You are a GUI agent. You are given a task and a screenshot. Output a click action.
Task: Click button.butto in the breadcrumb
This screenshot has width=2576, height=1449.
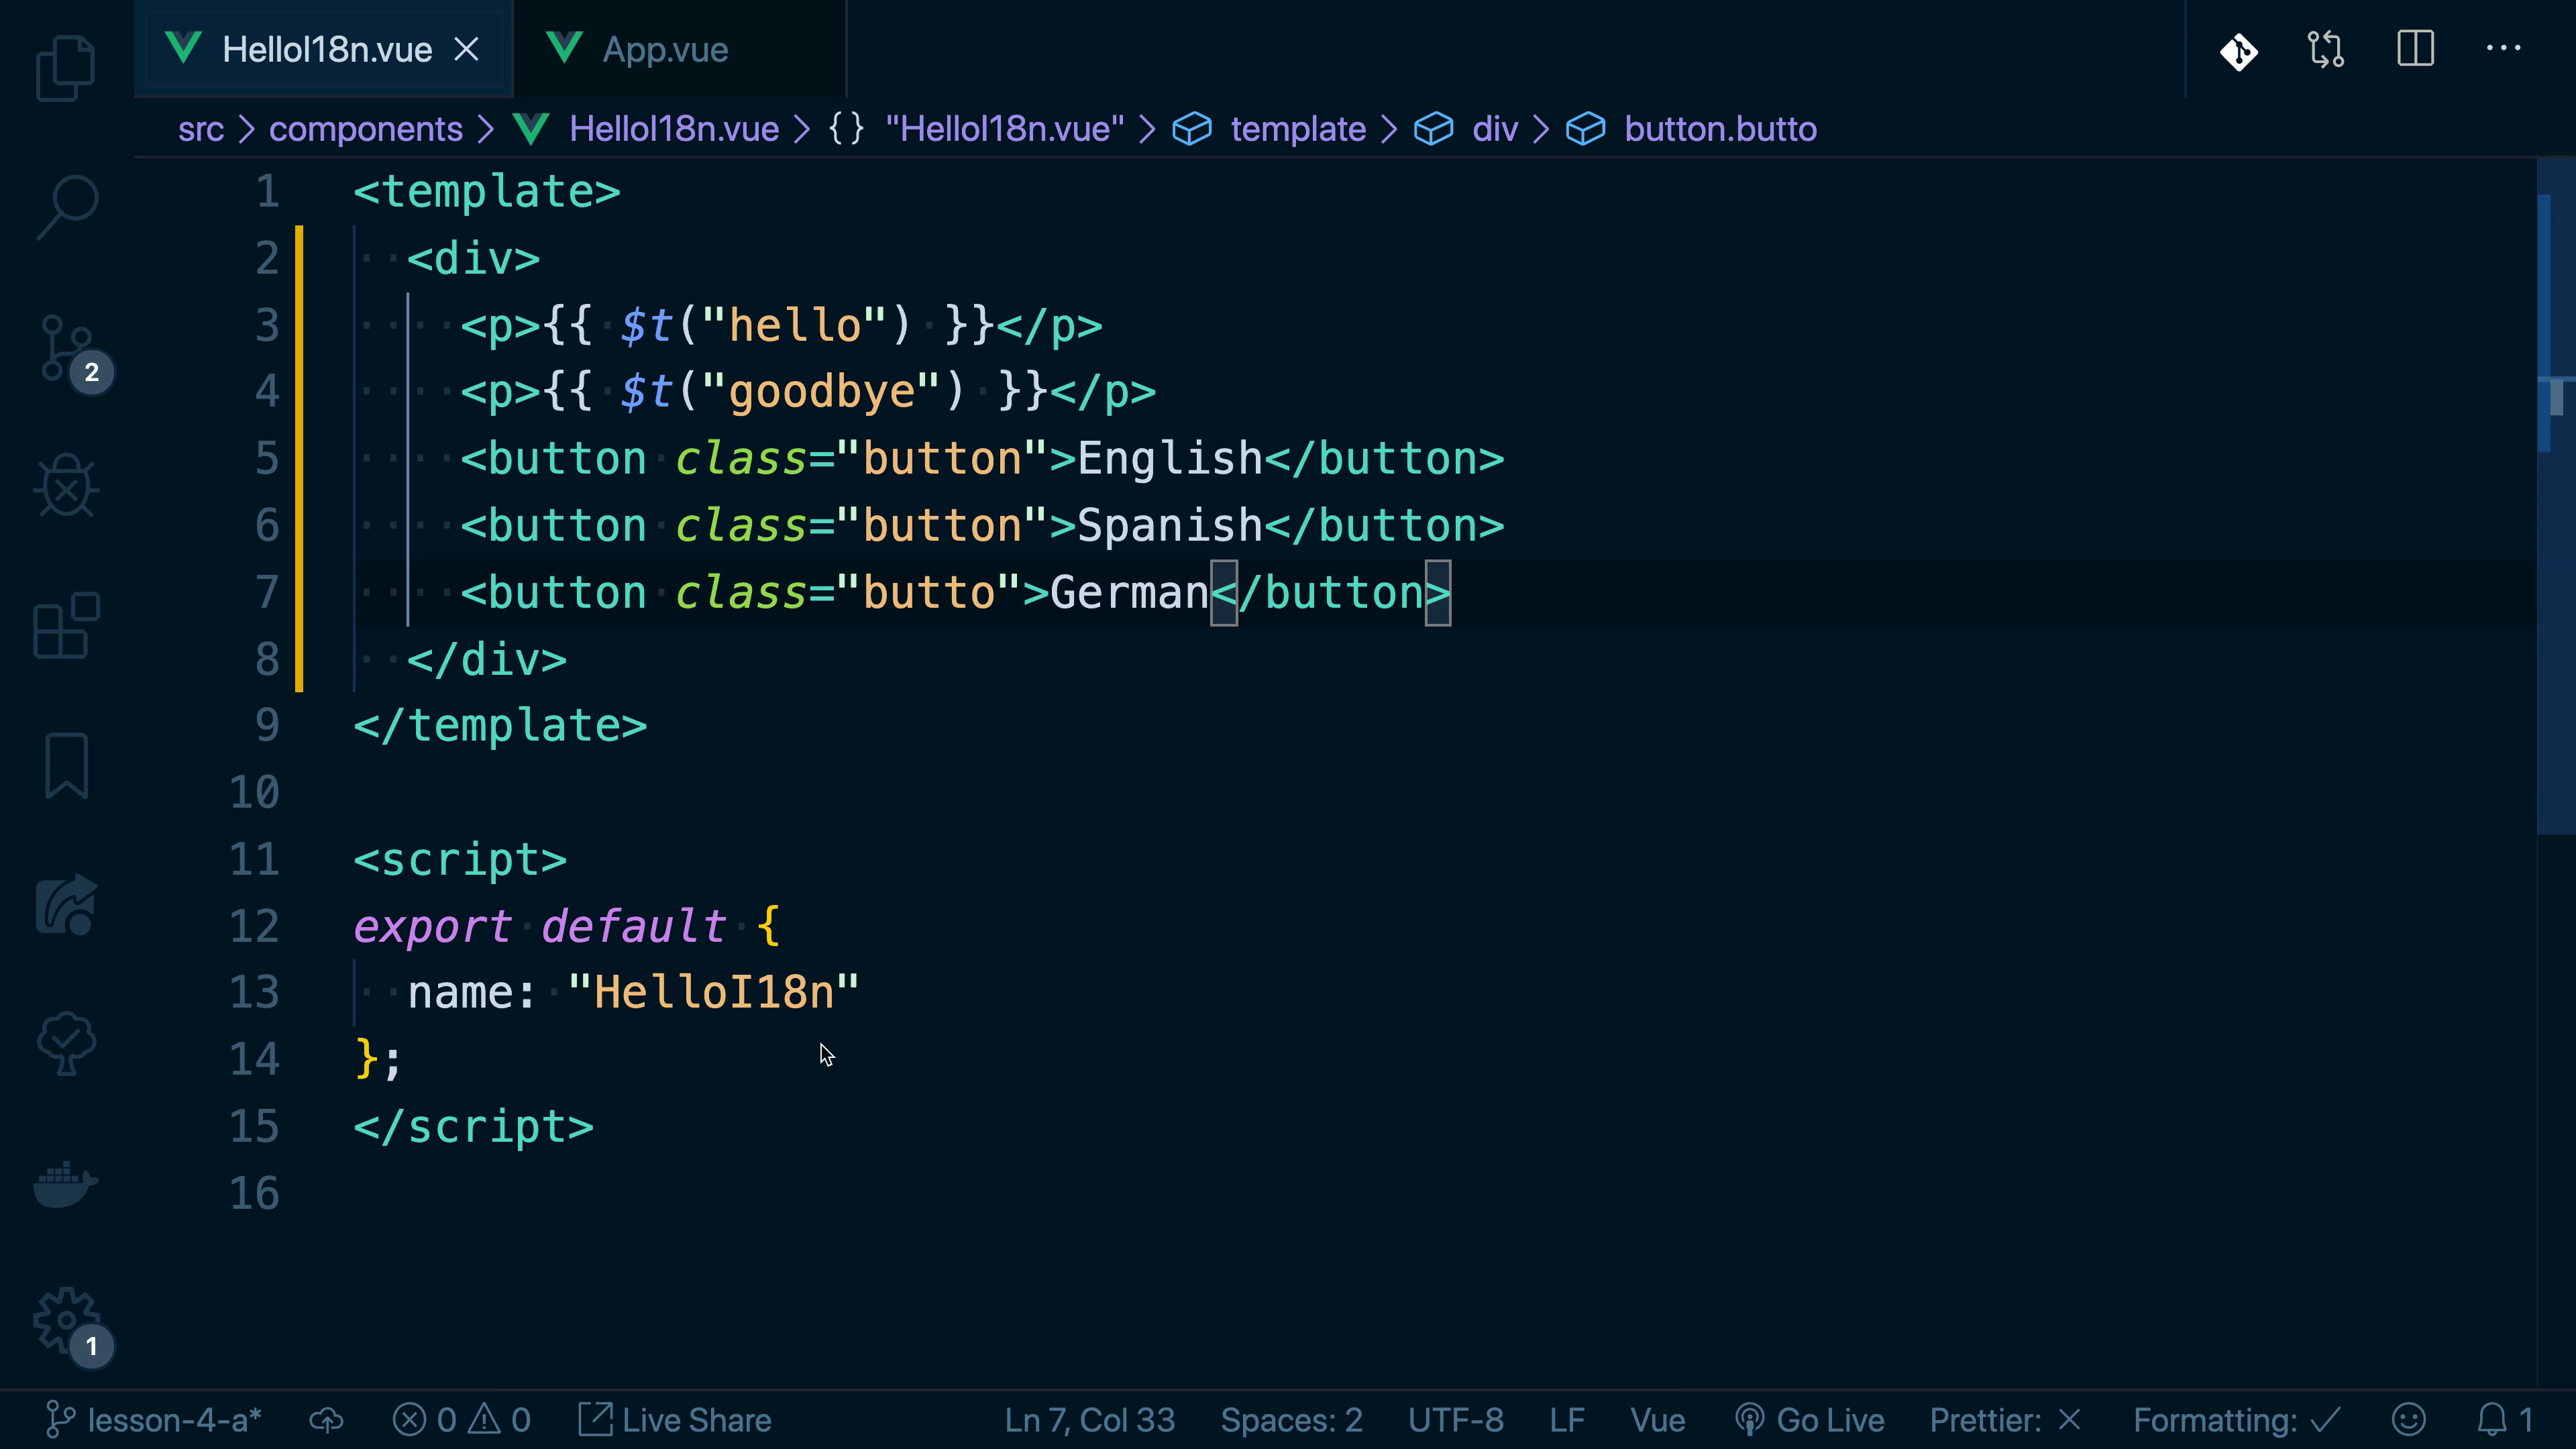(1720, 129)
